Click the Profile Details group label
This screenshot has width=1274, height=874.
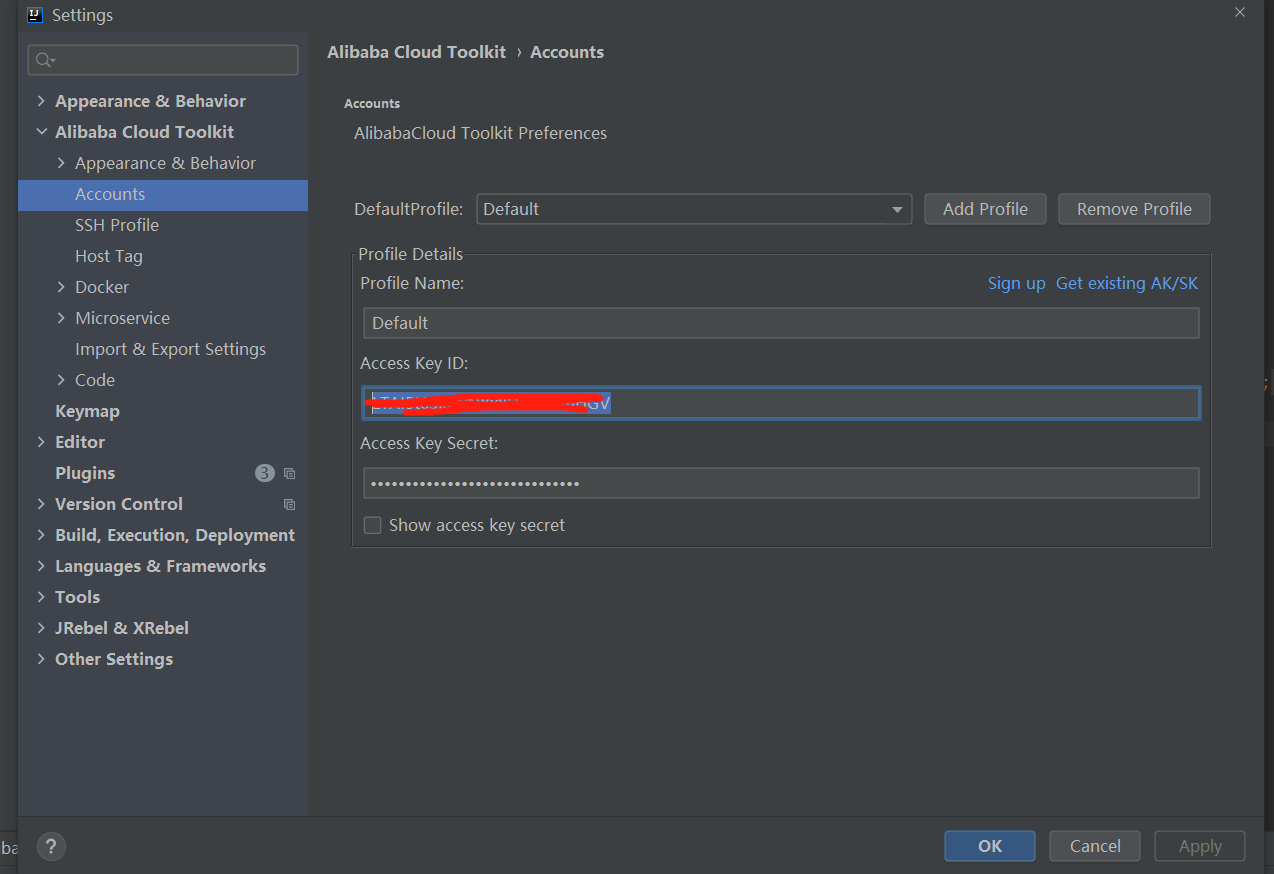411,254
